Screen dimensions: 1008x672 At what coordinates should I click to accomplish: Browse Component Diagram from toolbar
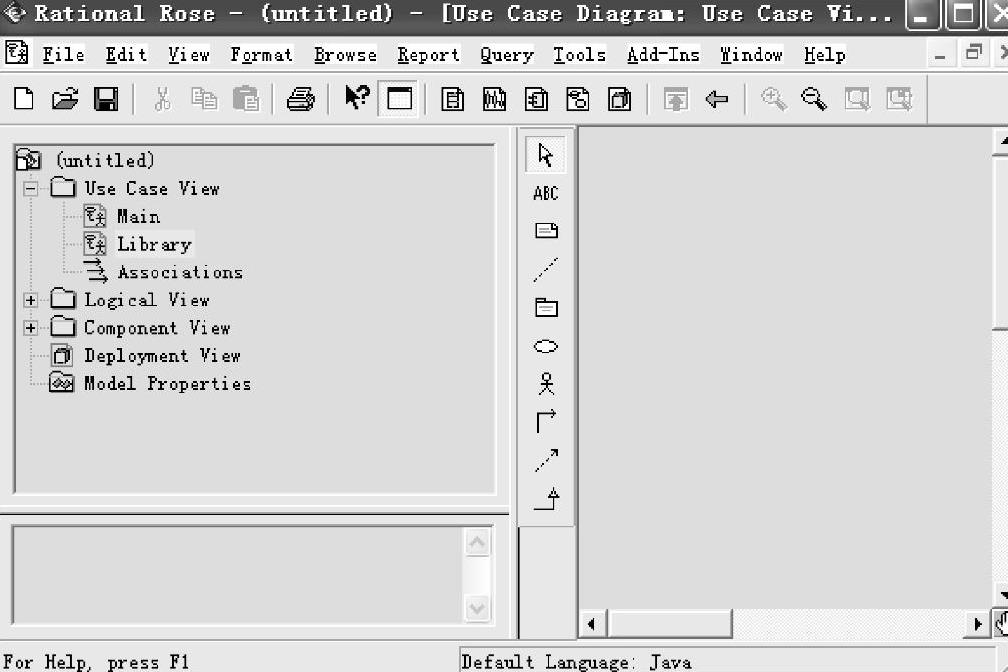(536, 100)
